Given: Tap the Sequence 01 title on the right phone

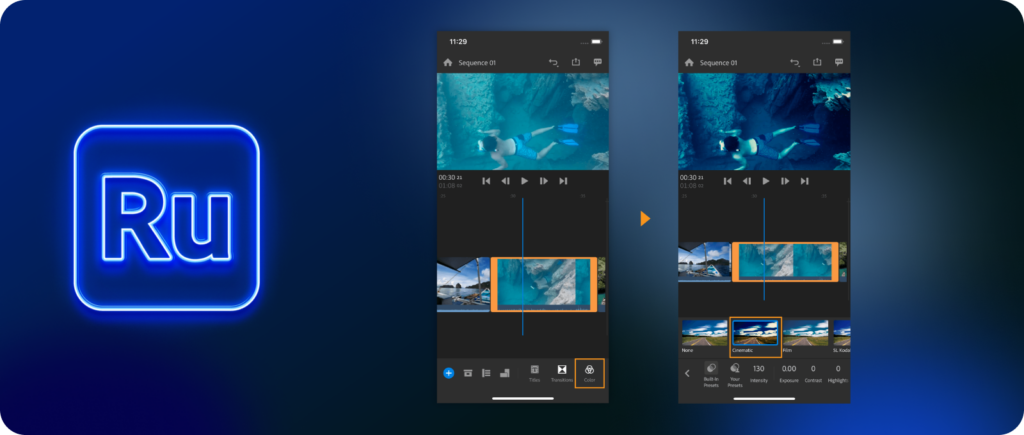Looking at the screenshot, I should coord(718,63).
